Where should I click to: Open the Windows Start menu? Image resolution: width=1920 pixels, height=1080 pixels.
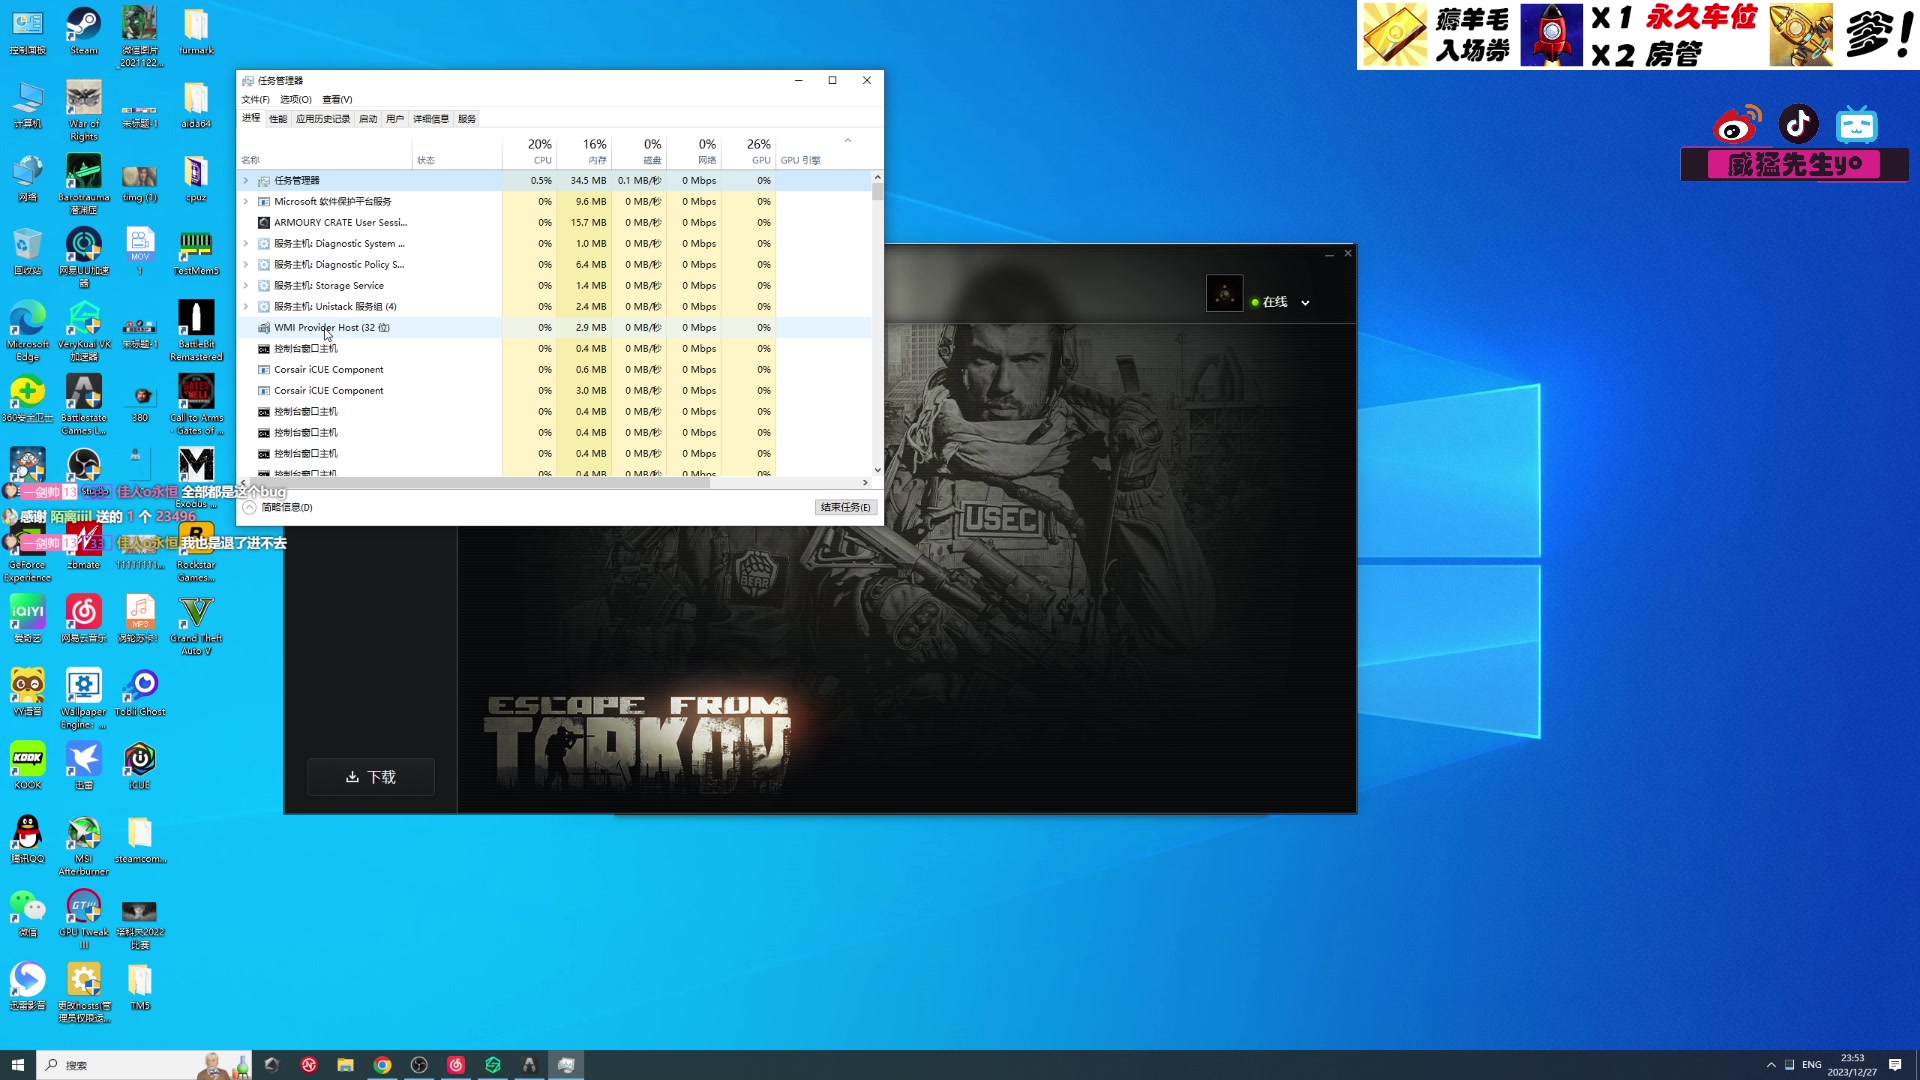pyautogui.click(x=17, y=1065)
